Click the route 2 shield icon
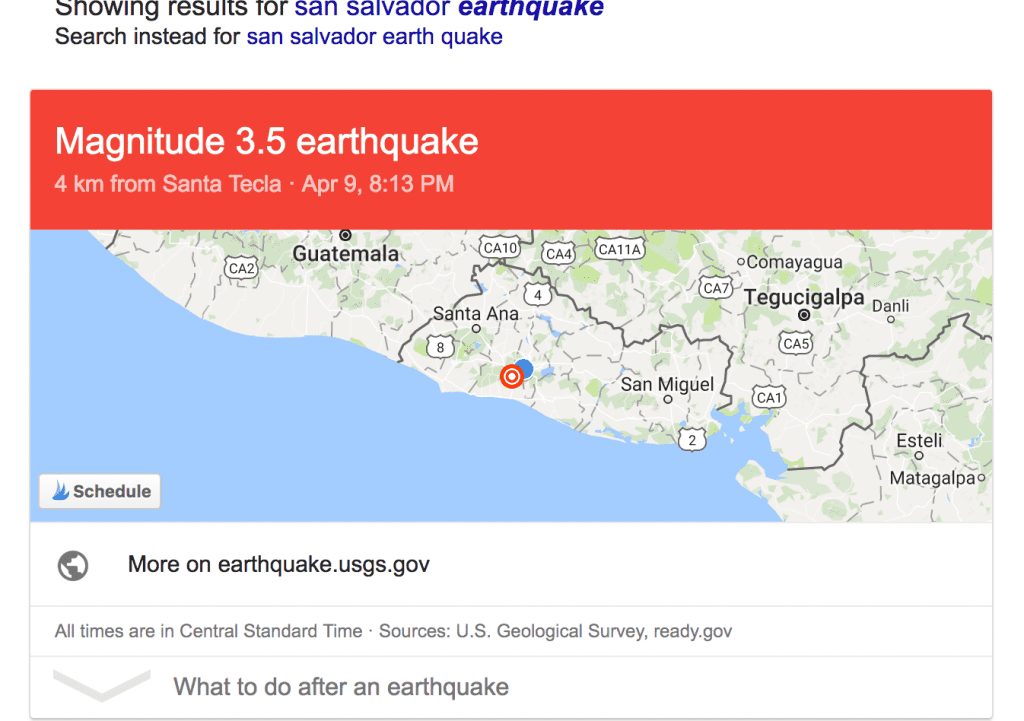The height and width of the screenshot is (721, 1024). 691,438
